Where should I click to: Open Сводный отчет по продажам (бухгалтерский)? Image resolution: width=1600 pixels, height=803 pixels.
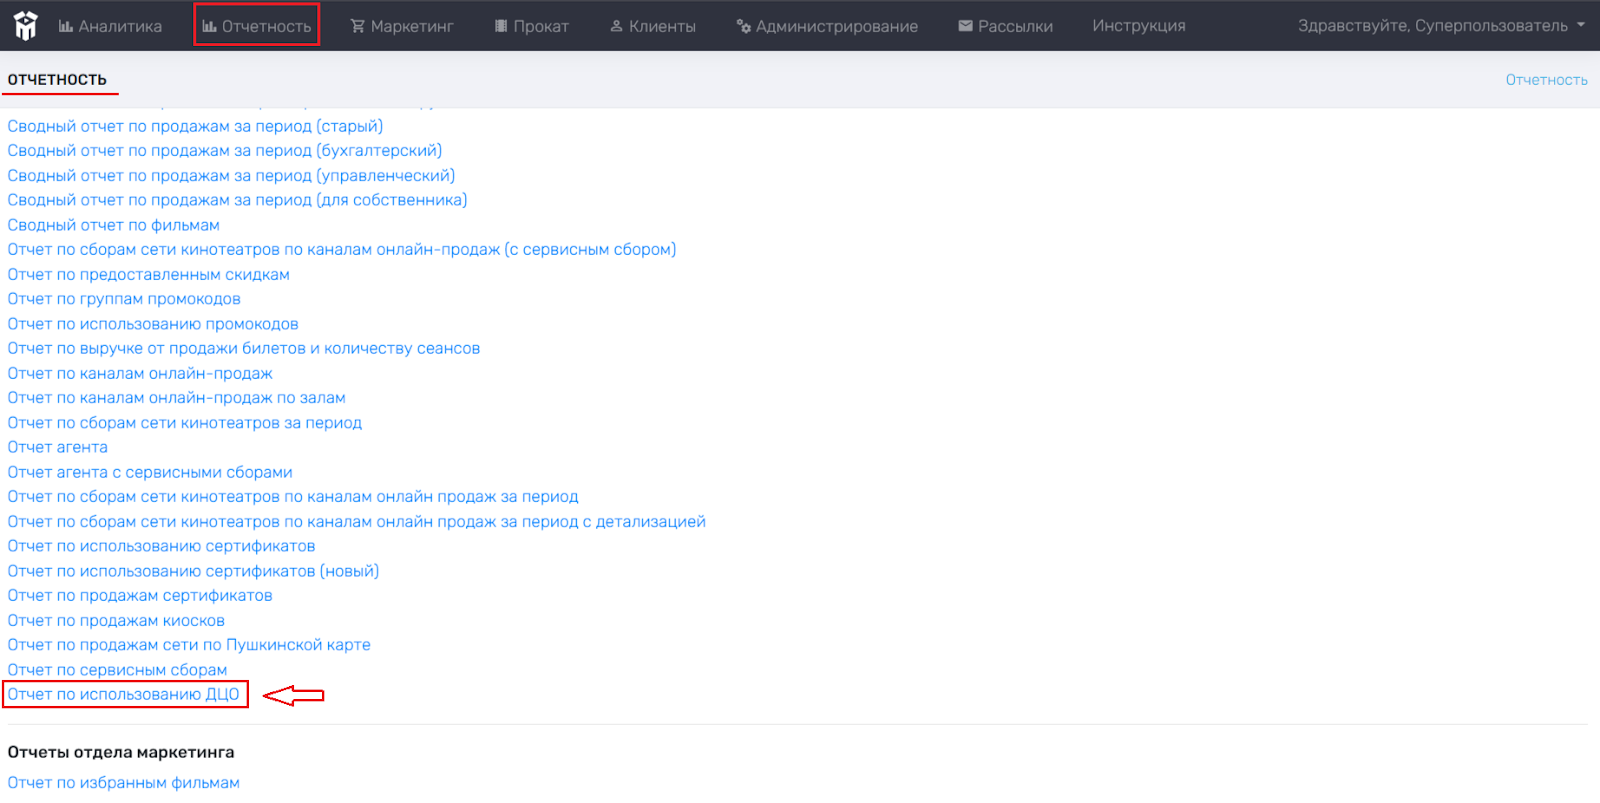(225, 151)
